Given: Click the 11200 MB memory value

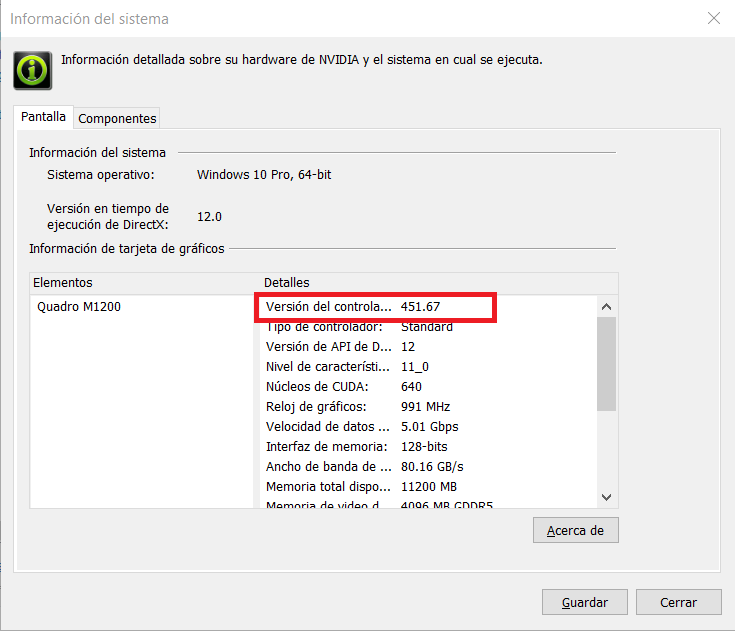Looking at the screenshot, I should click(428, 487).
